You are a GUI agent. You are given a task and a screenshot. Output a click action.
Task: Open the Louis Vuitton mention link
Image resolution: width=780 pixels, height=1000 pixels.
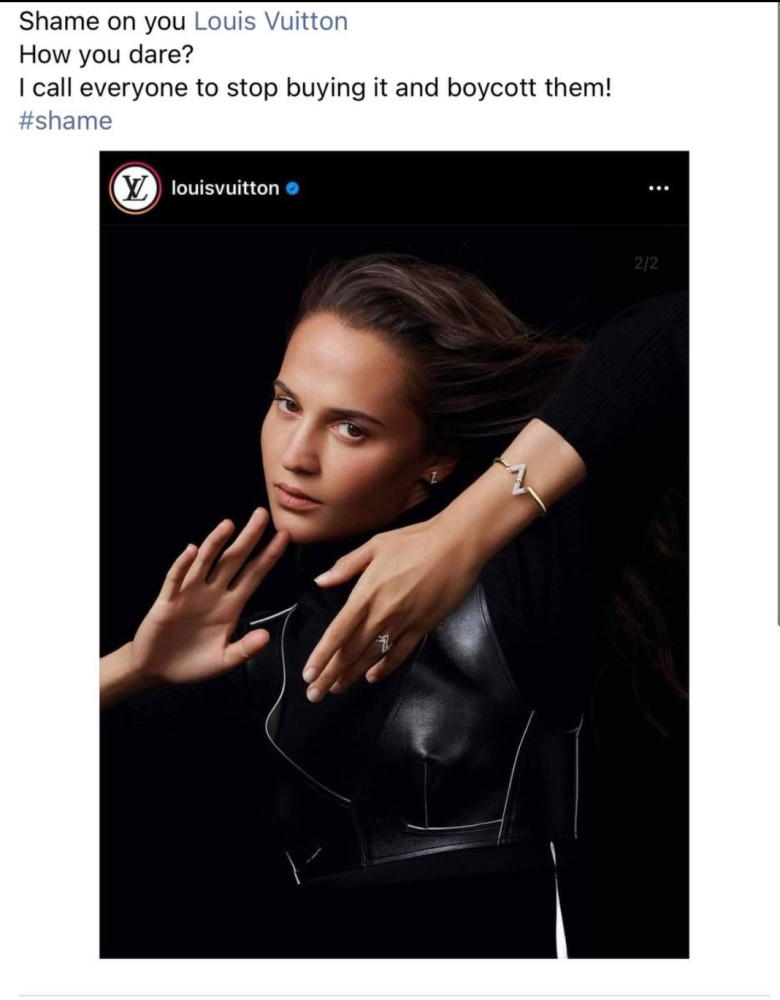pos(270,21)
